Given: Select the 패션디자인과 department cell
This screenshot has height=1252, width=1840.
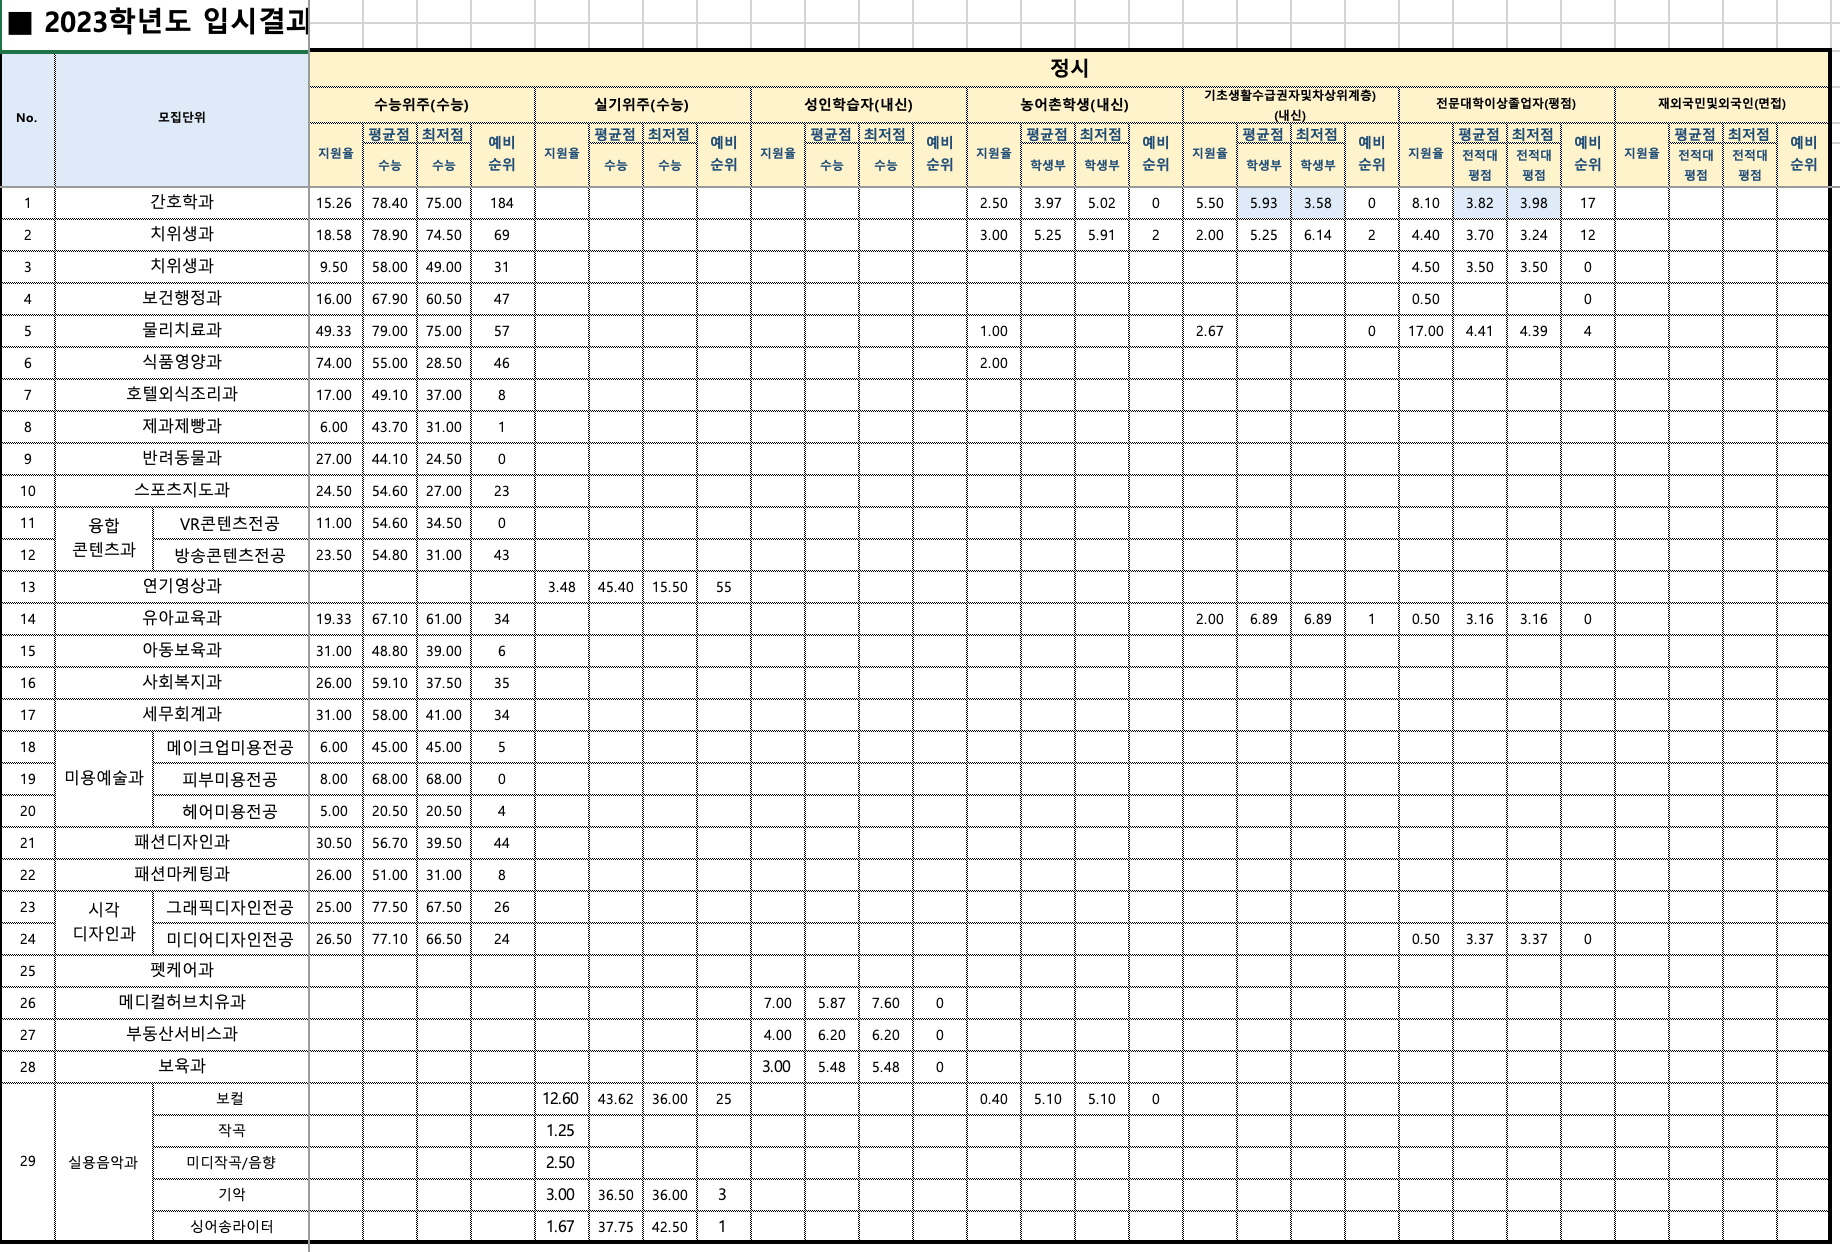Looking at the screenshot, I should pos(182,842).
